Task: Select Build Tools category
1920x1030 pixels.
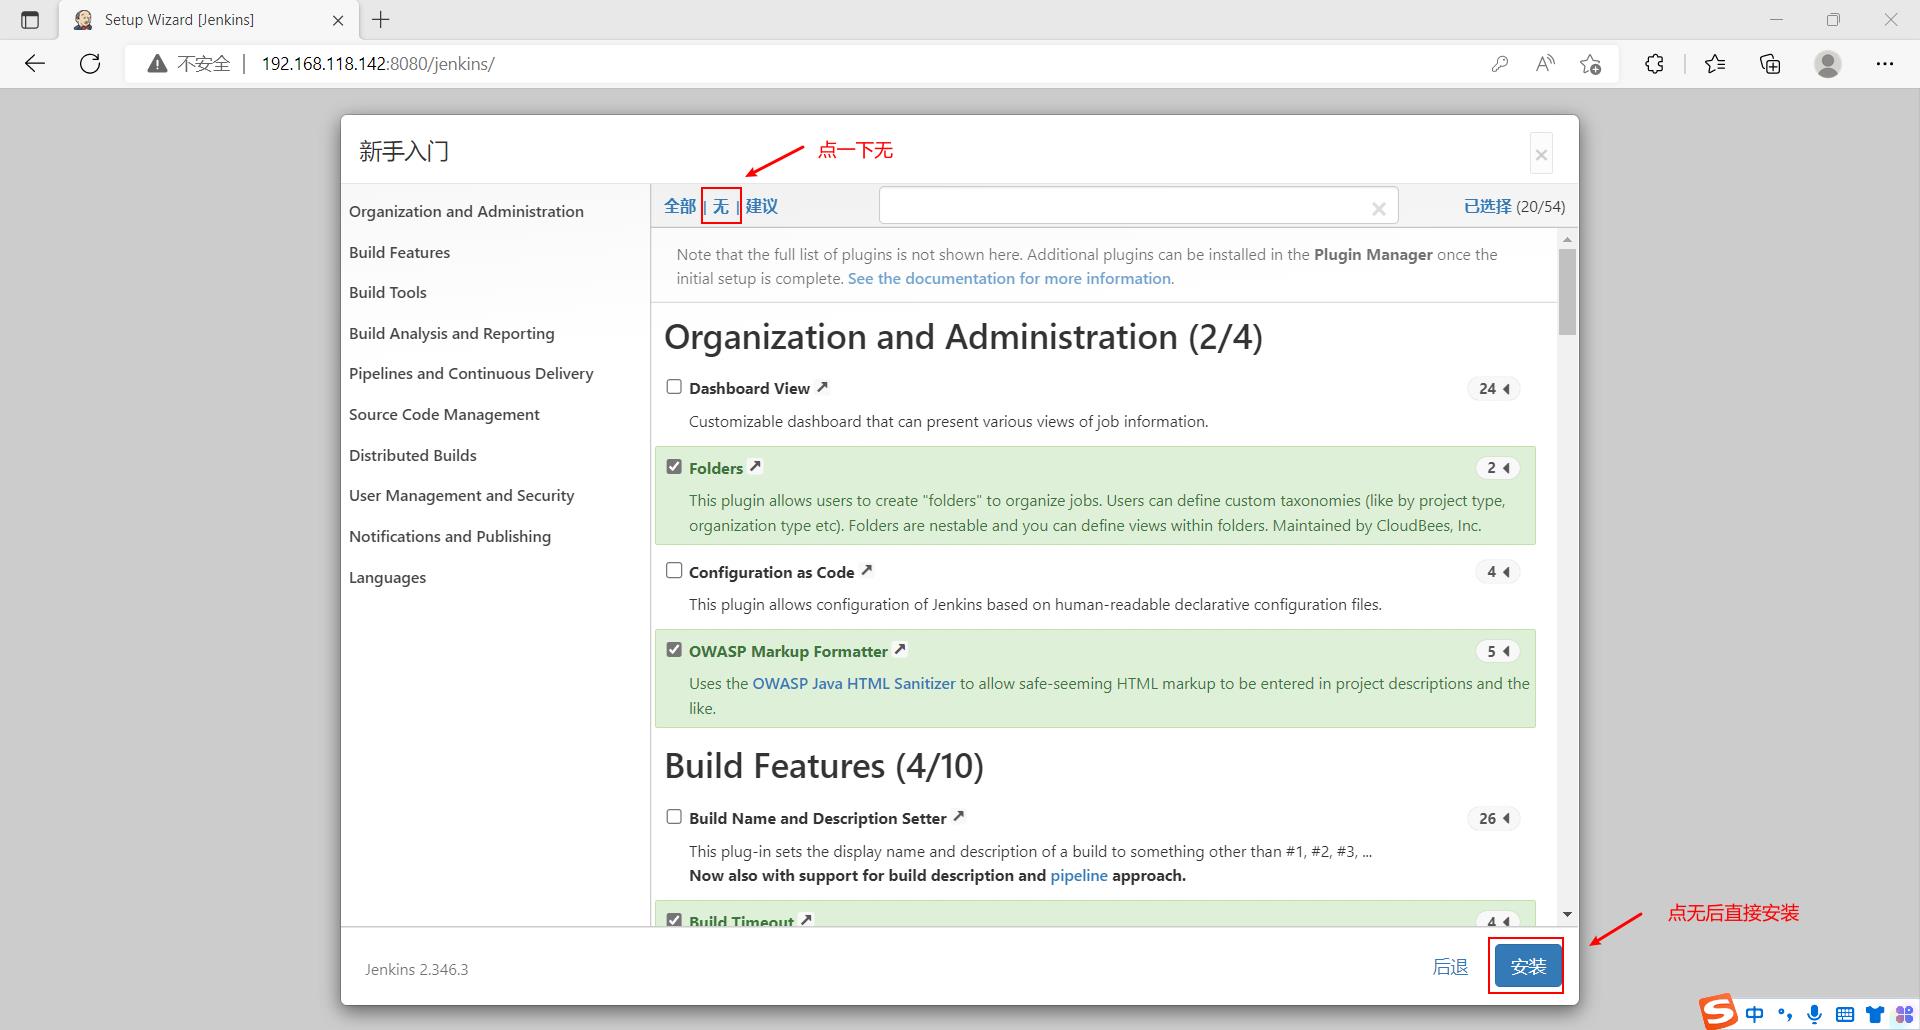Action: [x=388, y=292]
